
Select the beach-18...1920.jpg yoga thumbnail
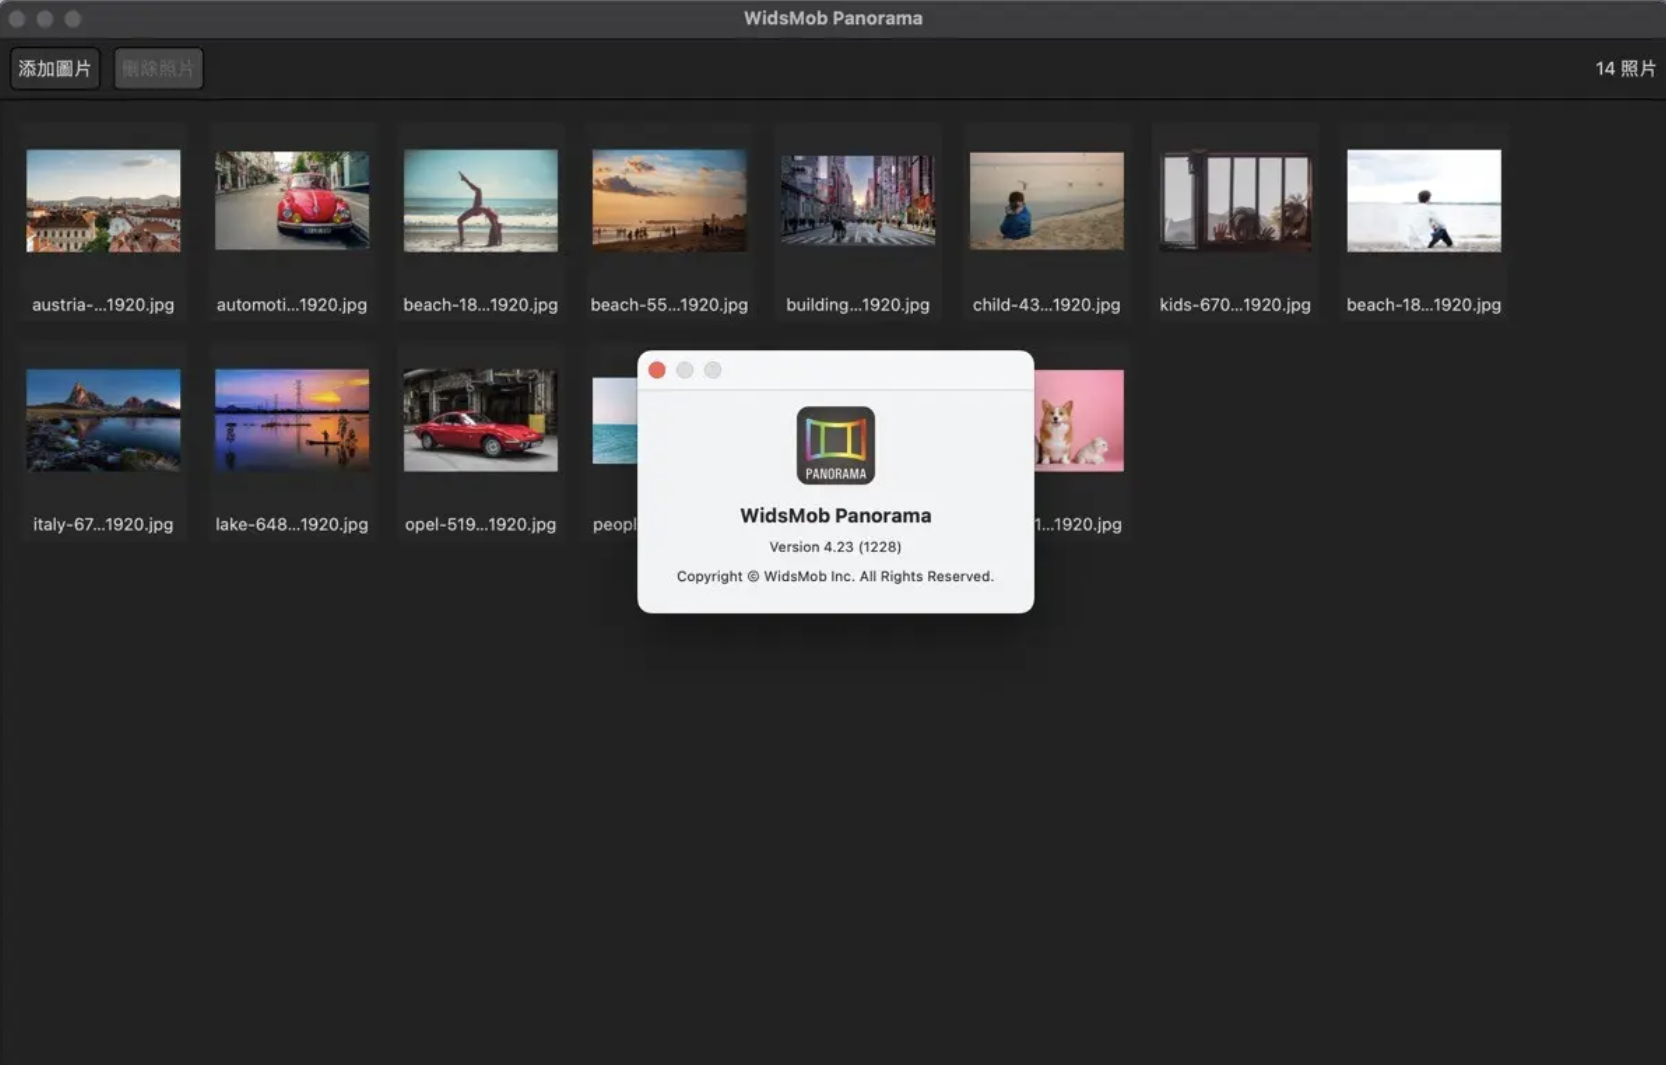[480, 201]
